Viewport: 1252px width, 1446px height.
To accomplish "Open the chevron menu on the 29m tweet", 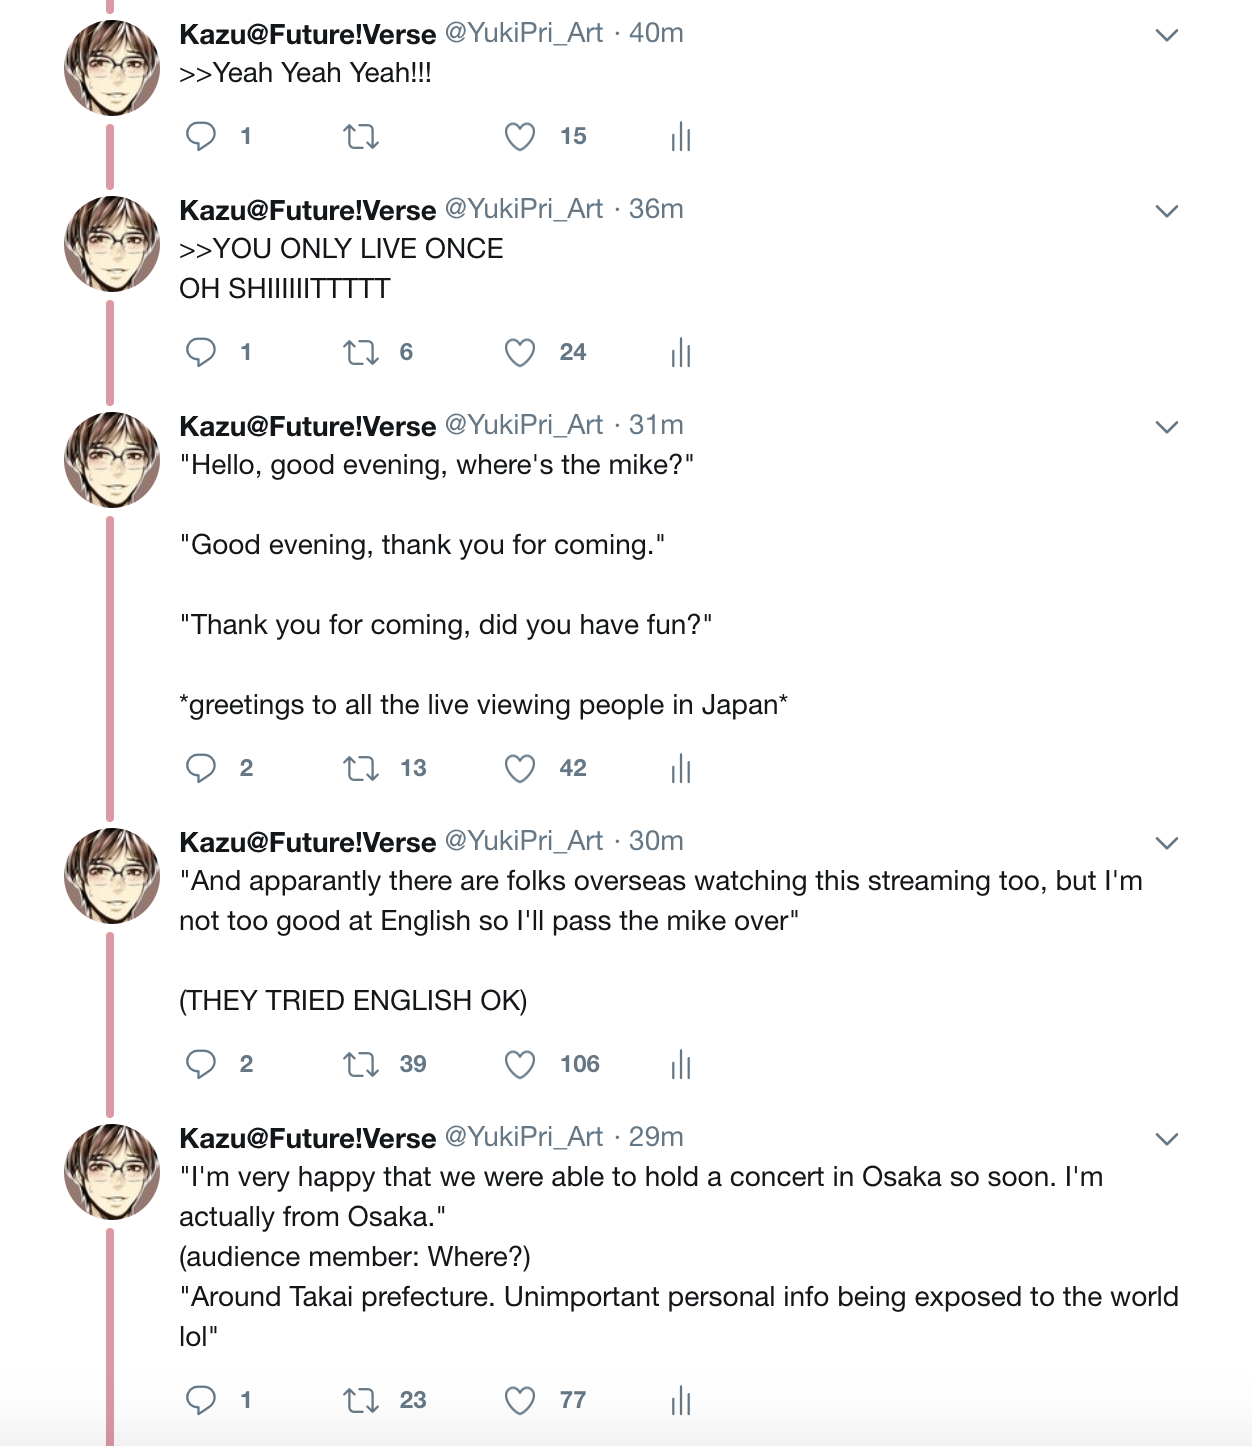I will (x=1167, y=1139).
